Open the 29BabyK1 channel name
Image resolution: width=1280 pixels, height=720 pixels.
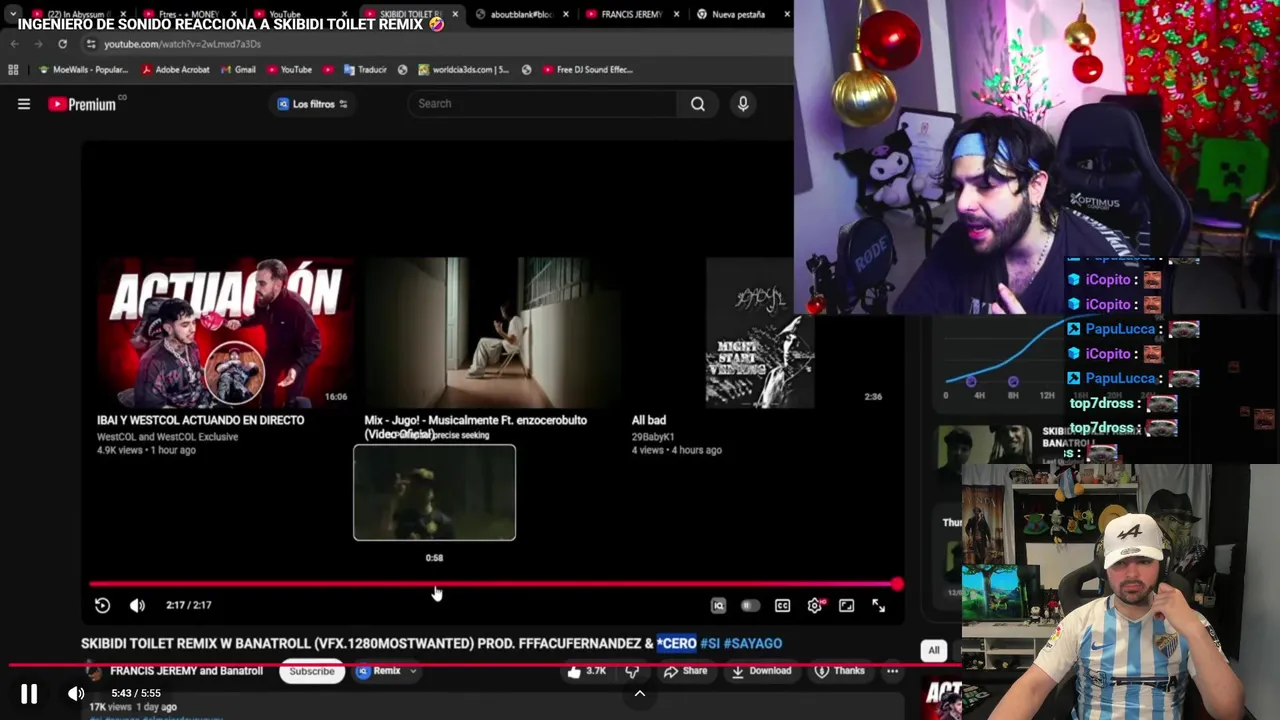[653, 437]
